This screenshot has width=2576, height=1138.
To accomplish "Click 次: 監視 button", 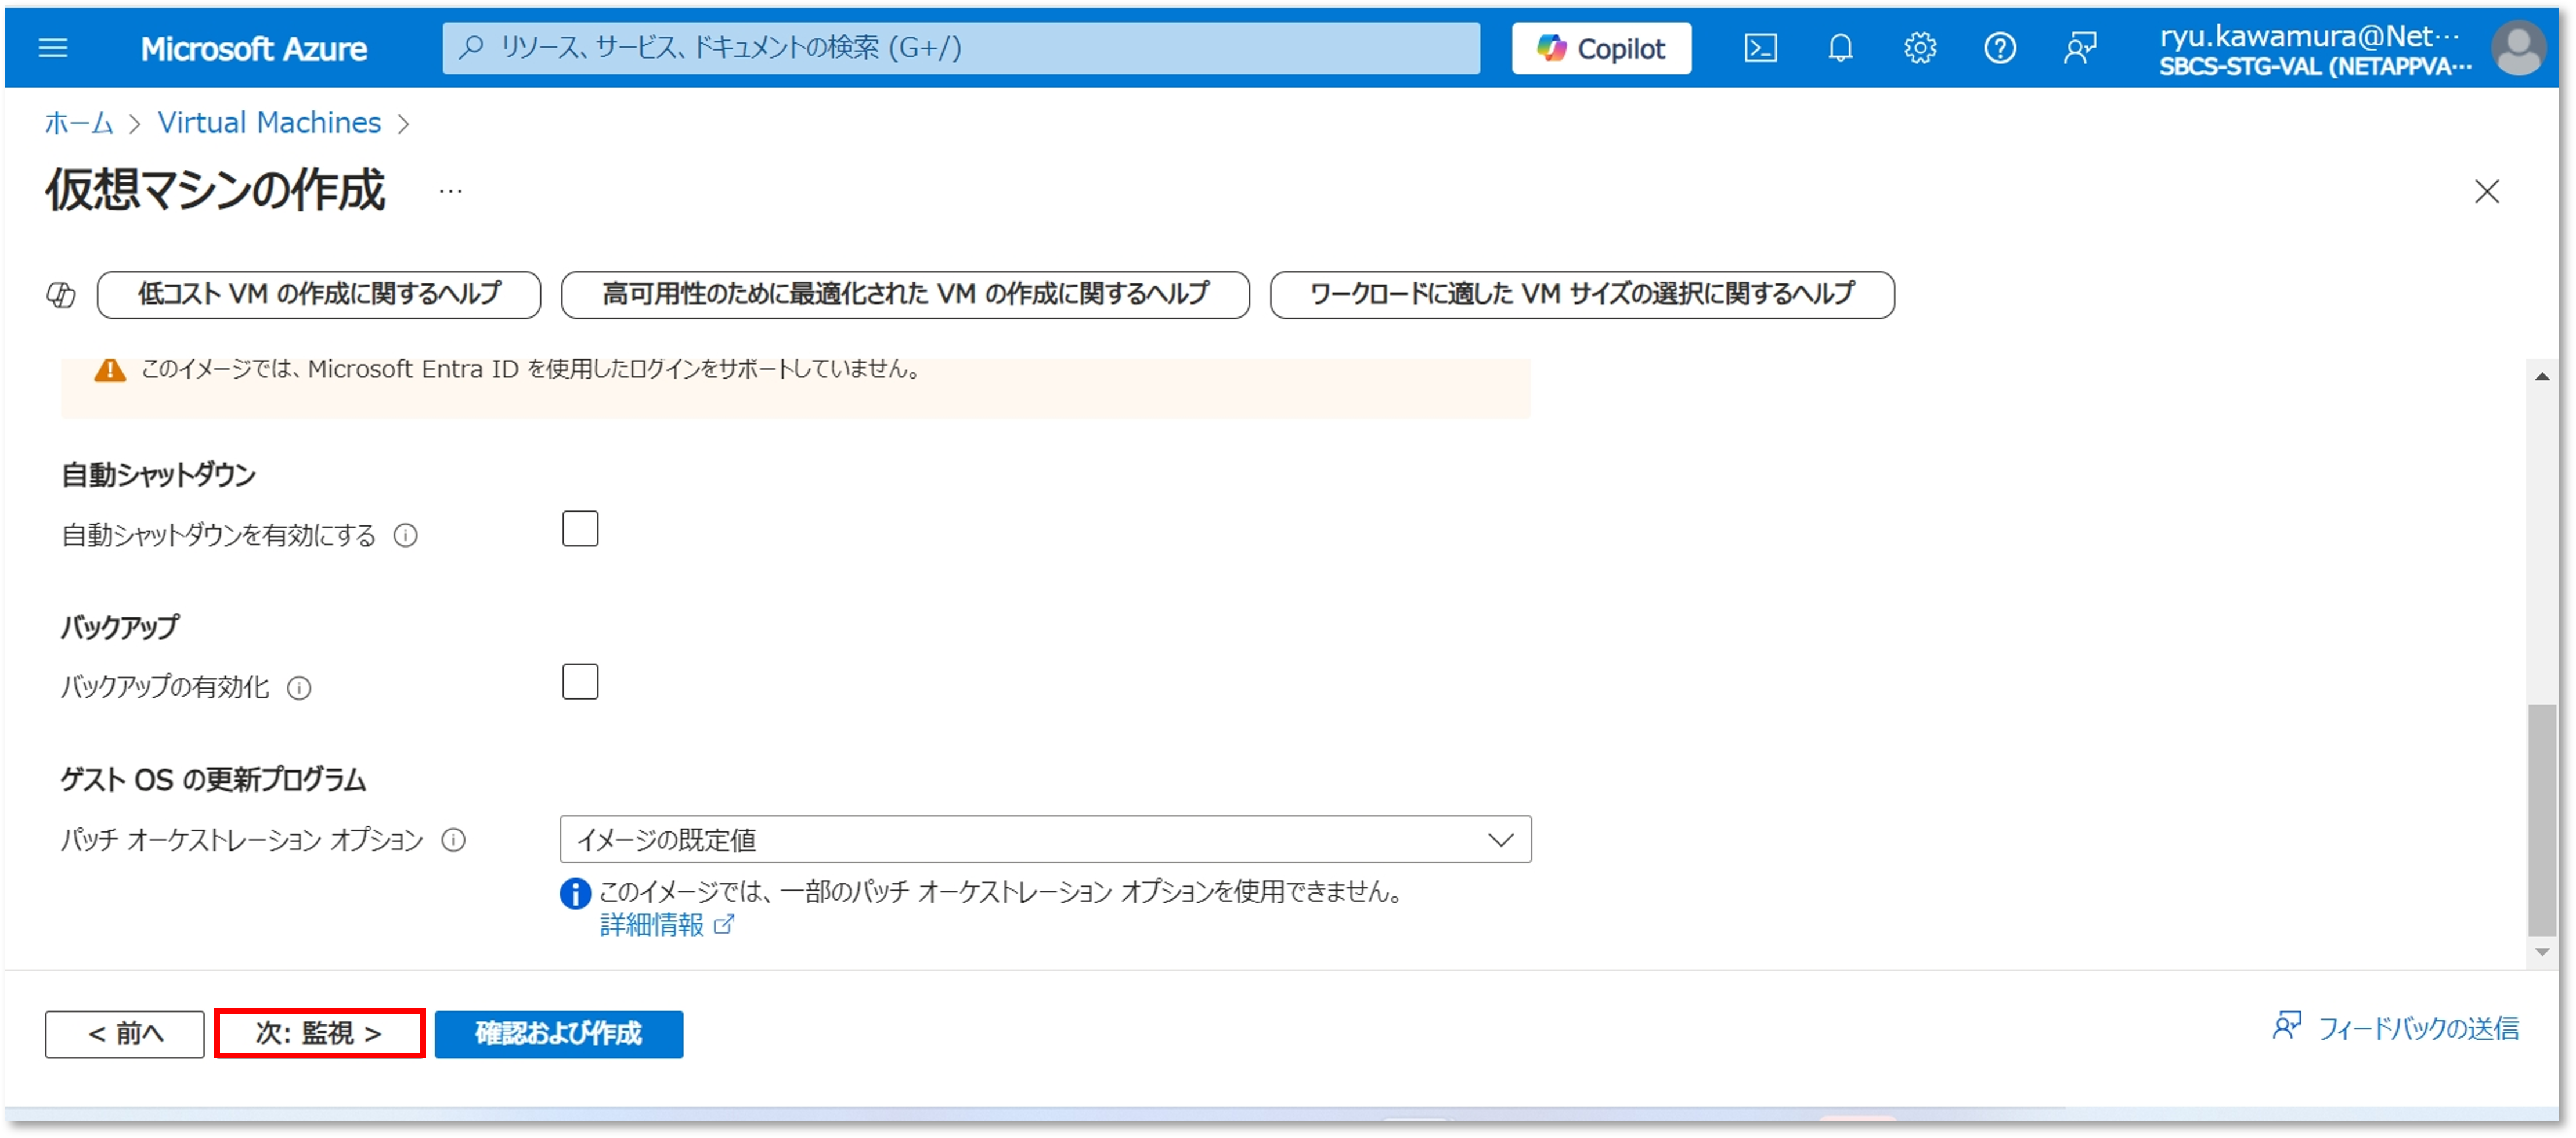I will [x=319, y=1033].
